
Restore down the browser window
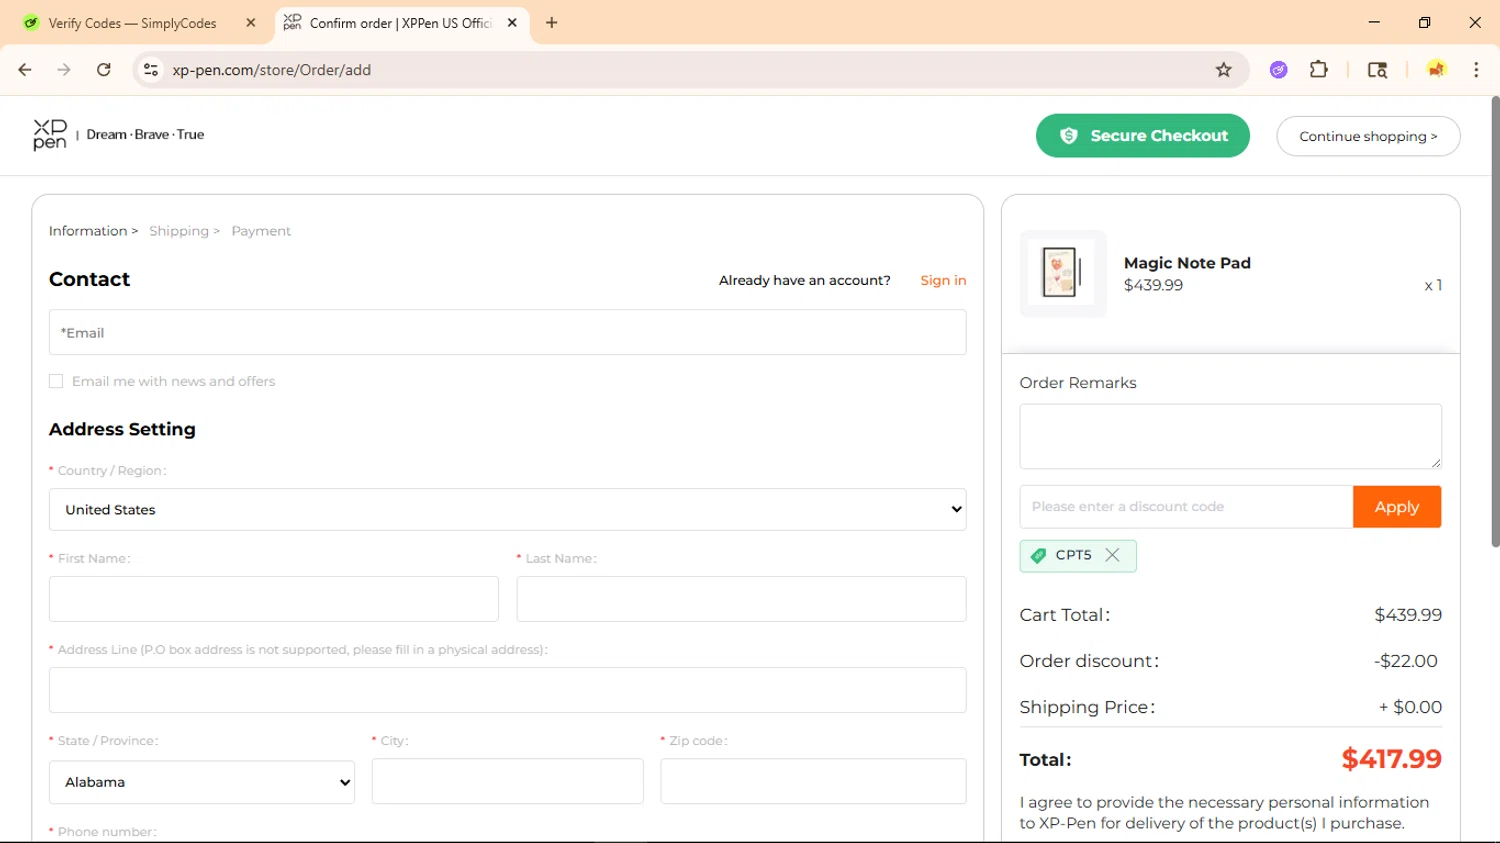(1425, 22)
